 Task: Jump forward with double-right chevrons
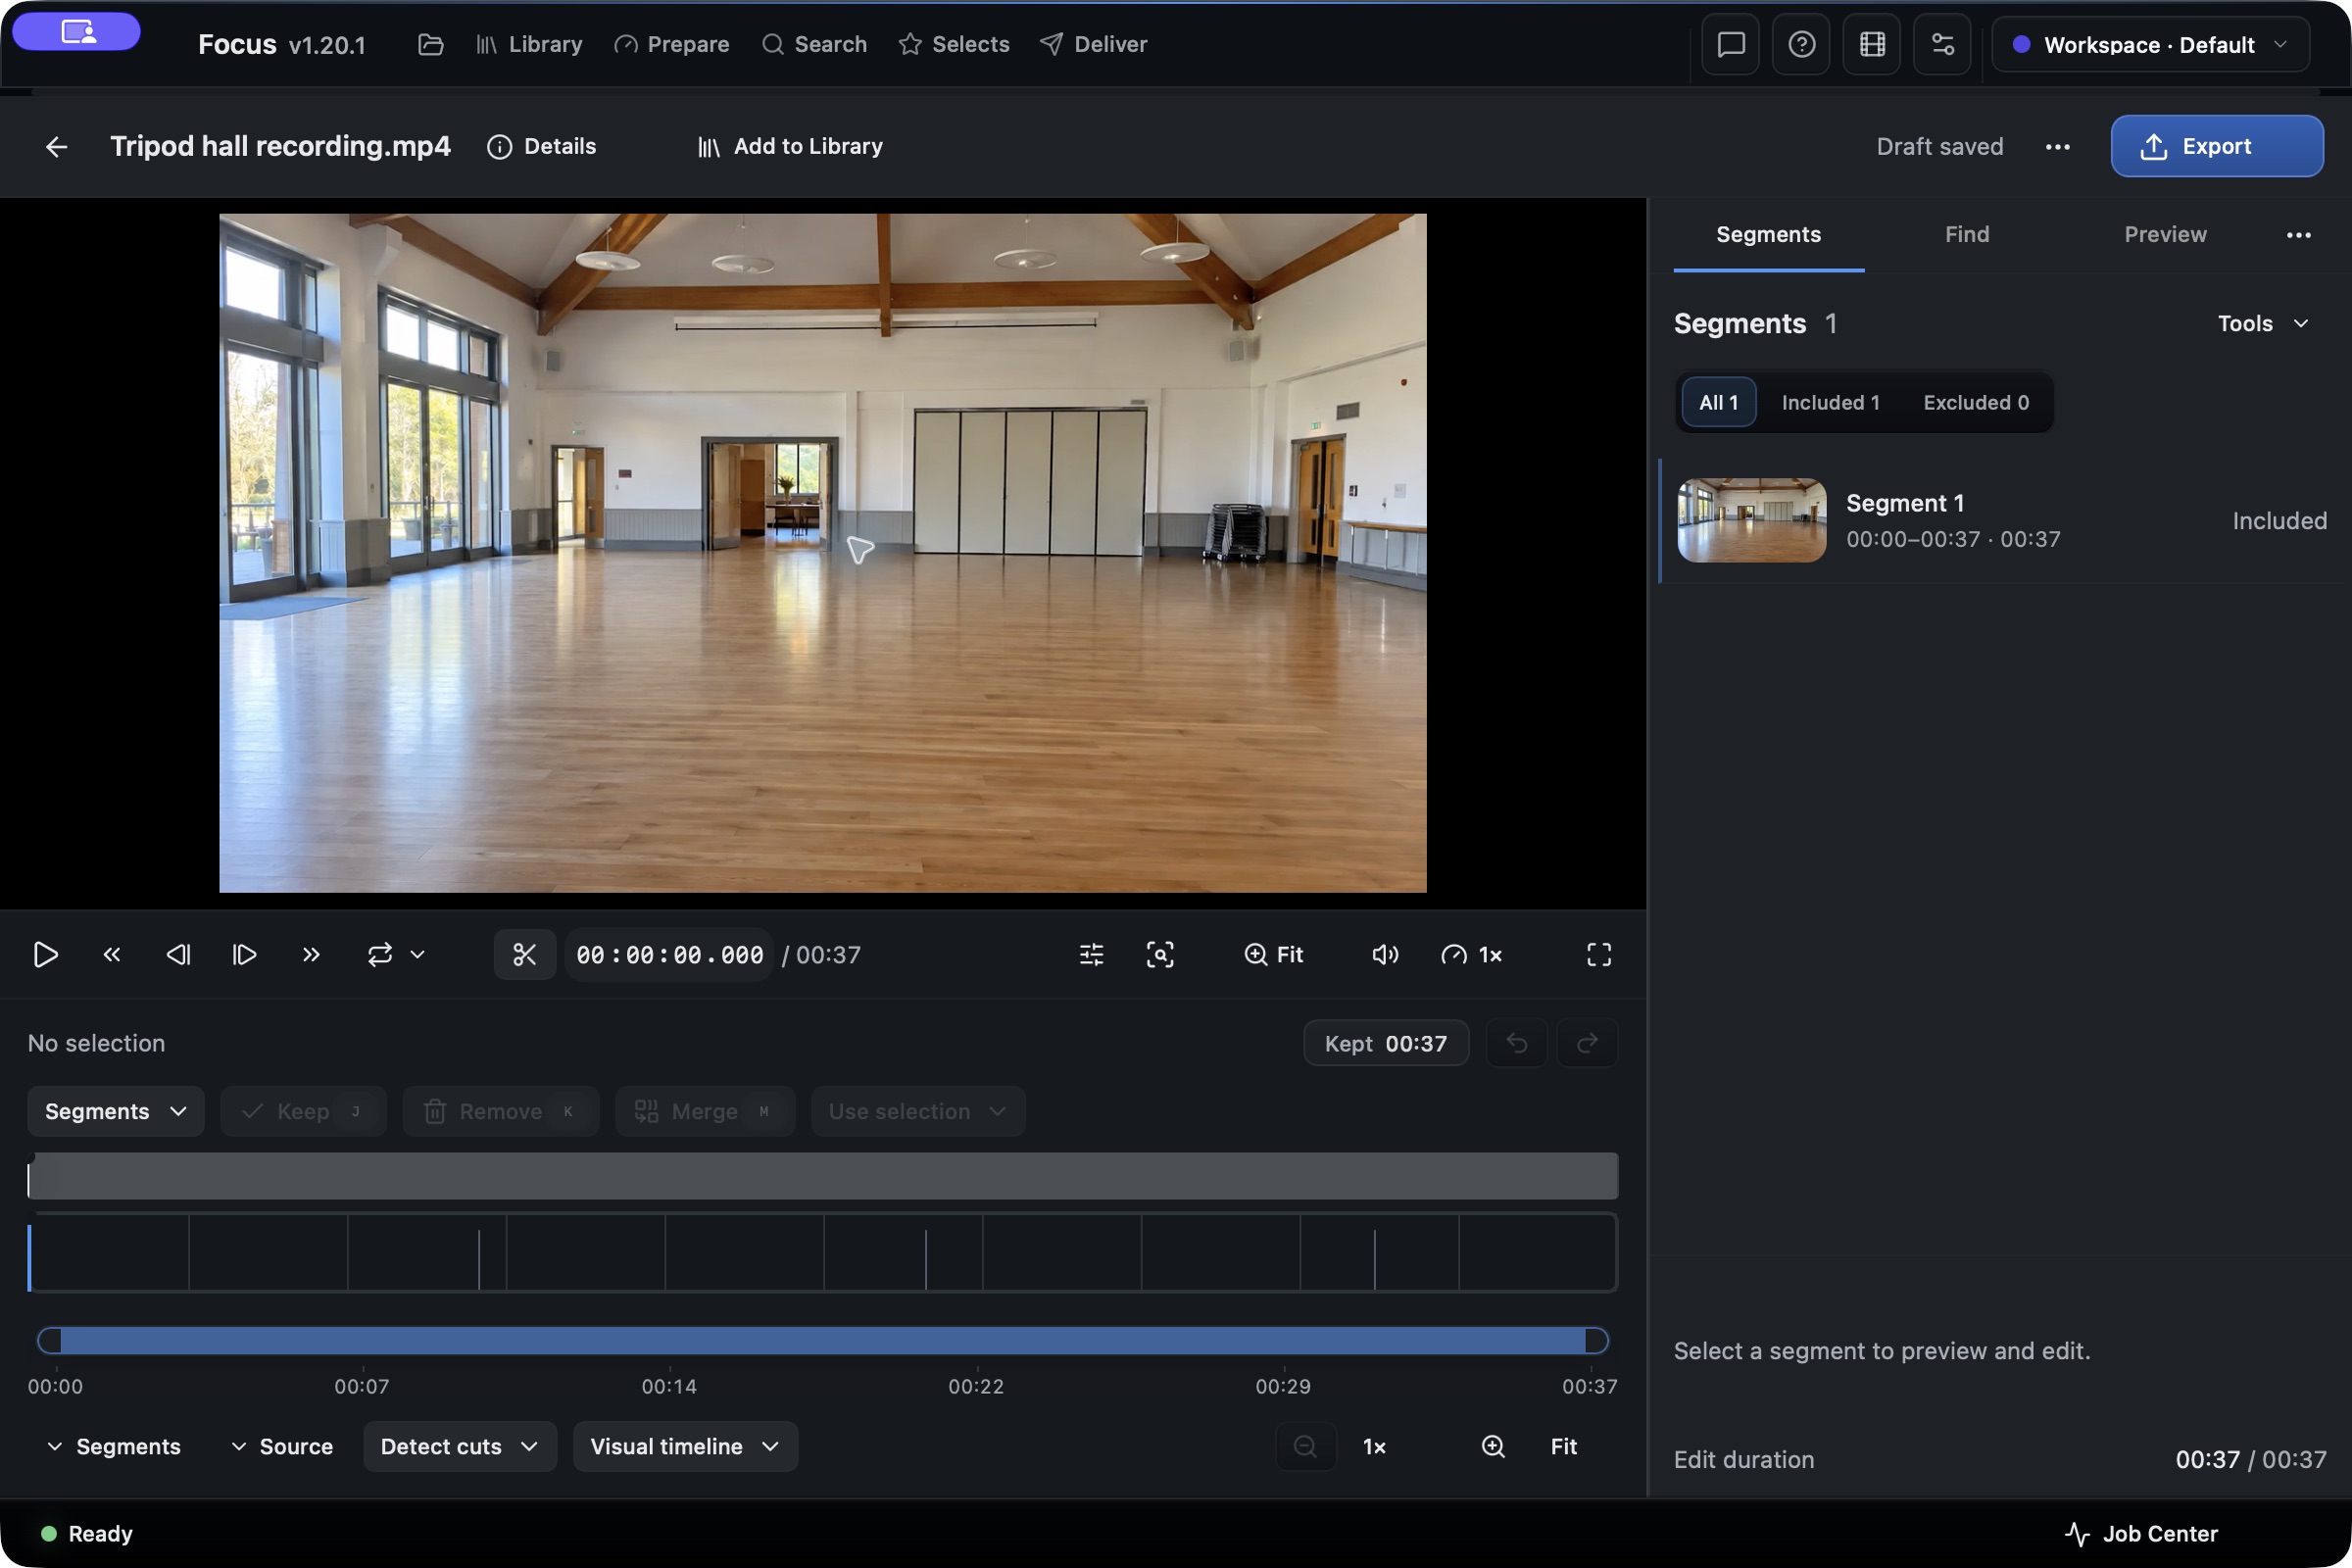coord(311,955)
